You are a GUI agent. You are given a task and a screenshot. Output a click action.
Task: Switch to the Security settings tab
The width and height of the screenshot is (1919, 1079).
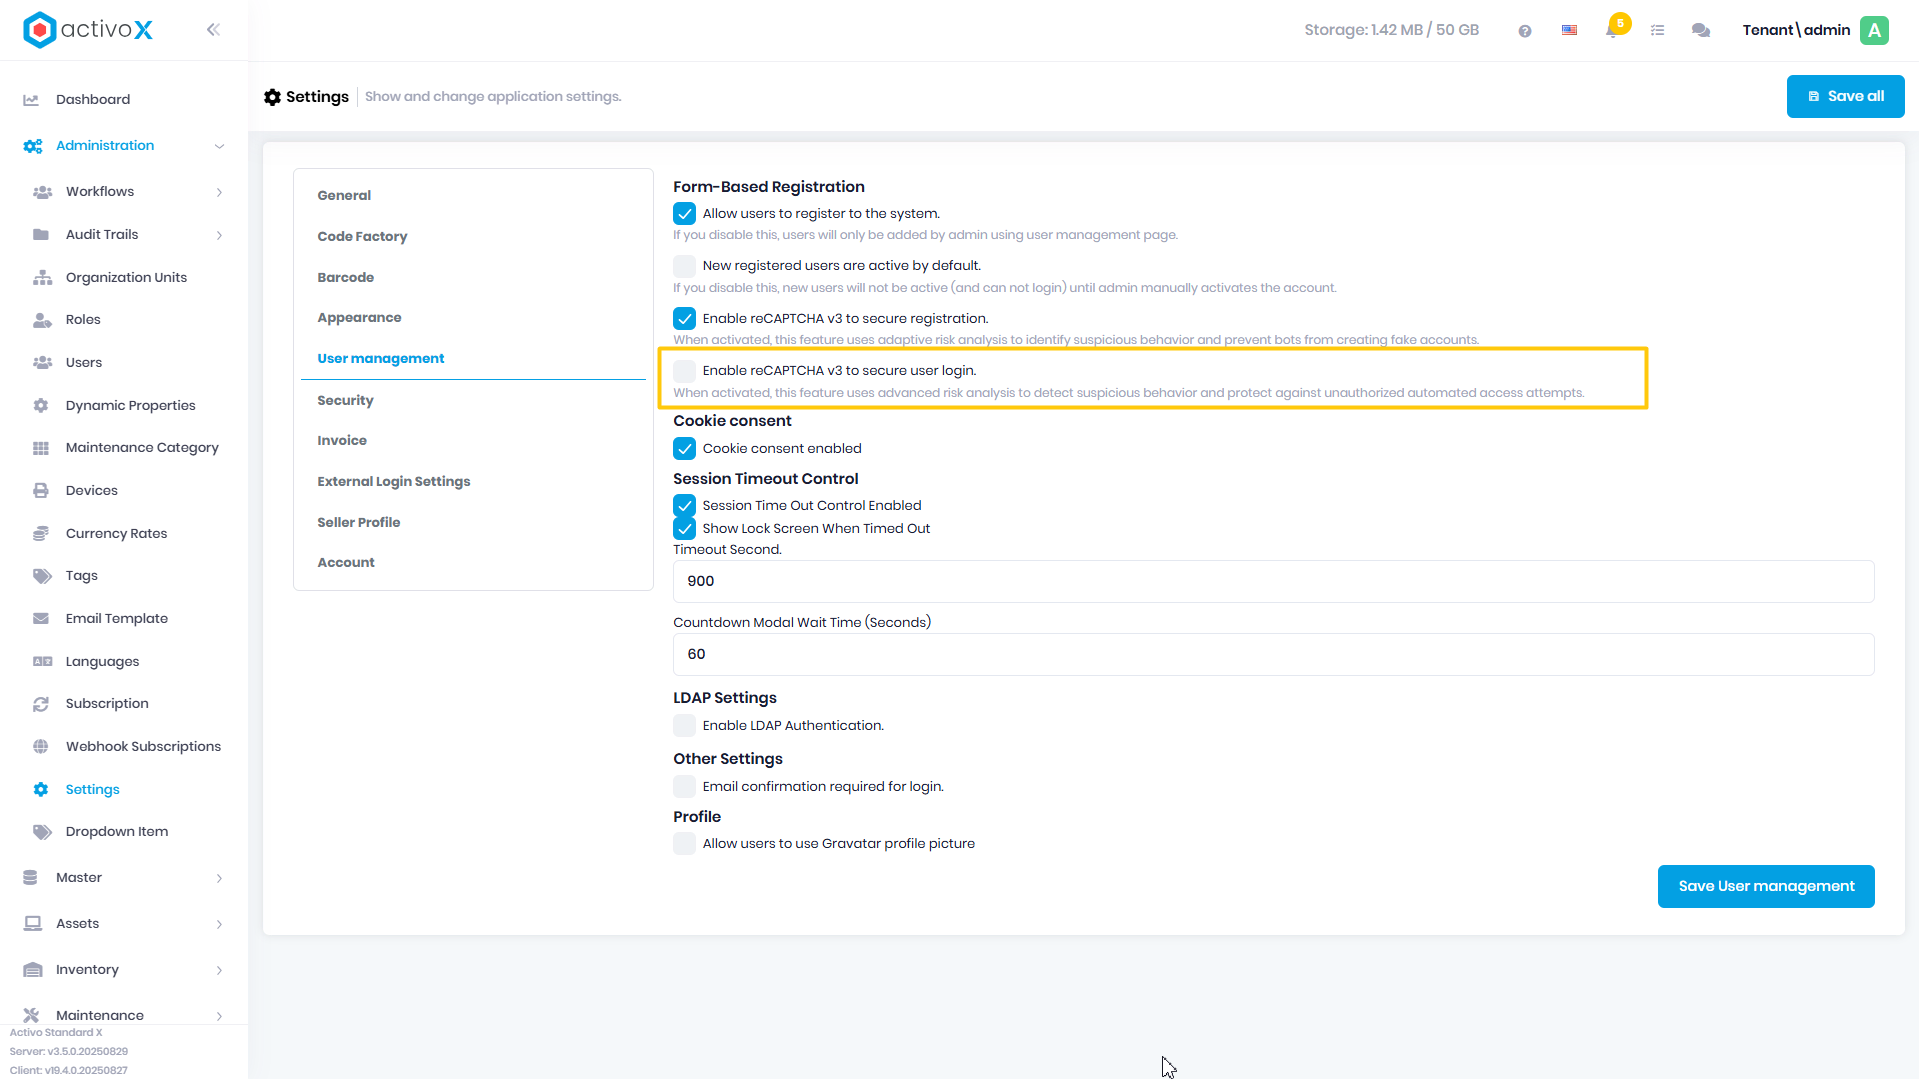(345, 400)
